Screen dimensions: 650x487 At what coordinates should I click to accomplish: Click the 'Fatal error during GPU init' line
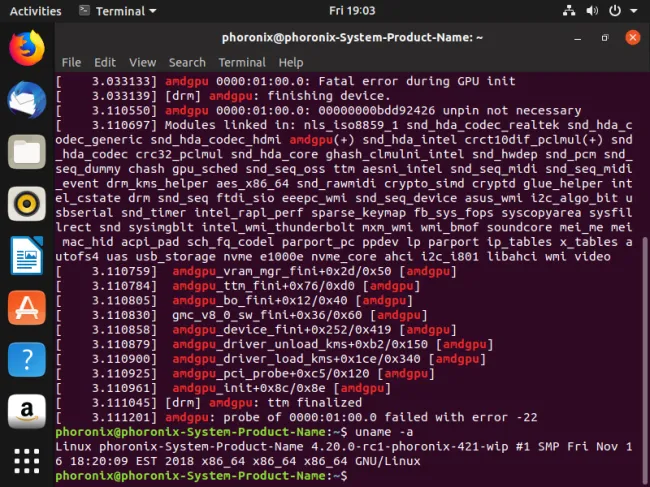click(x=286, y=81)
